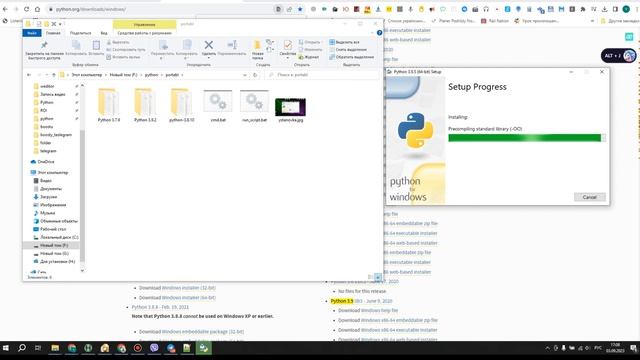Click the browser reload button
Viewport: 640px width, 360px height.
point(26,9)
